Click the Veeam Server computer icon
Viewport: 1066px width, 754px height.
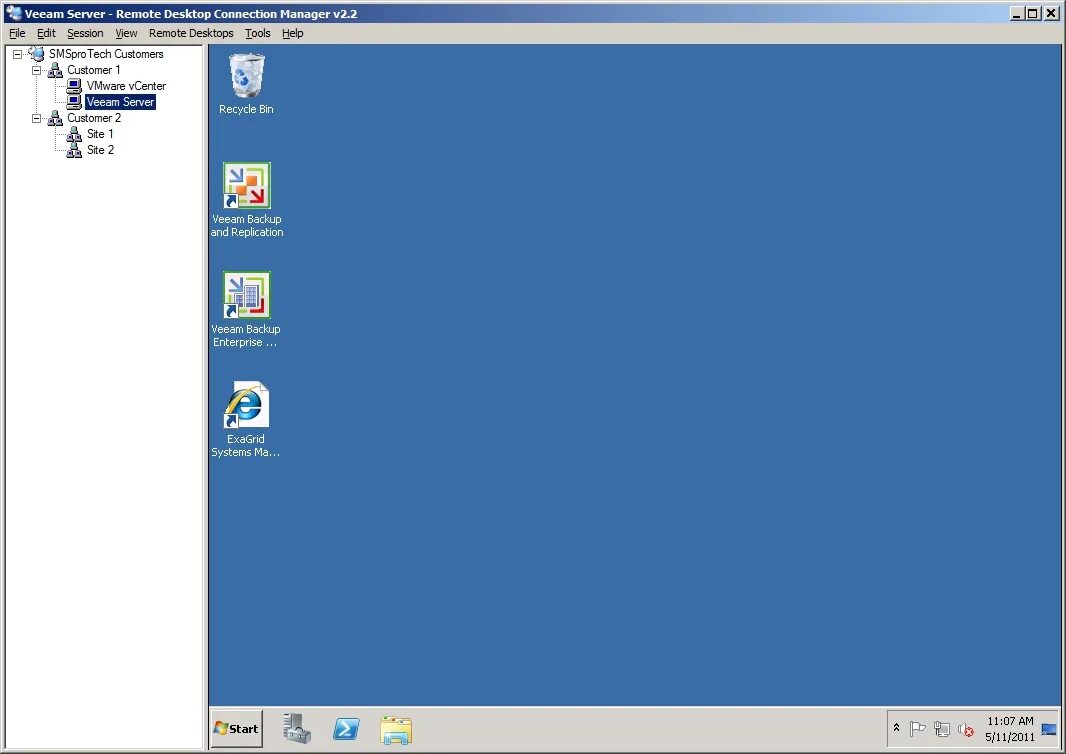pyautogui.click(x=74, y=102)
